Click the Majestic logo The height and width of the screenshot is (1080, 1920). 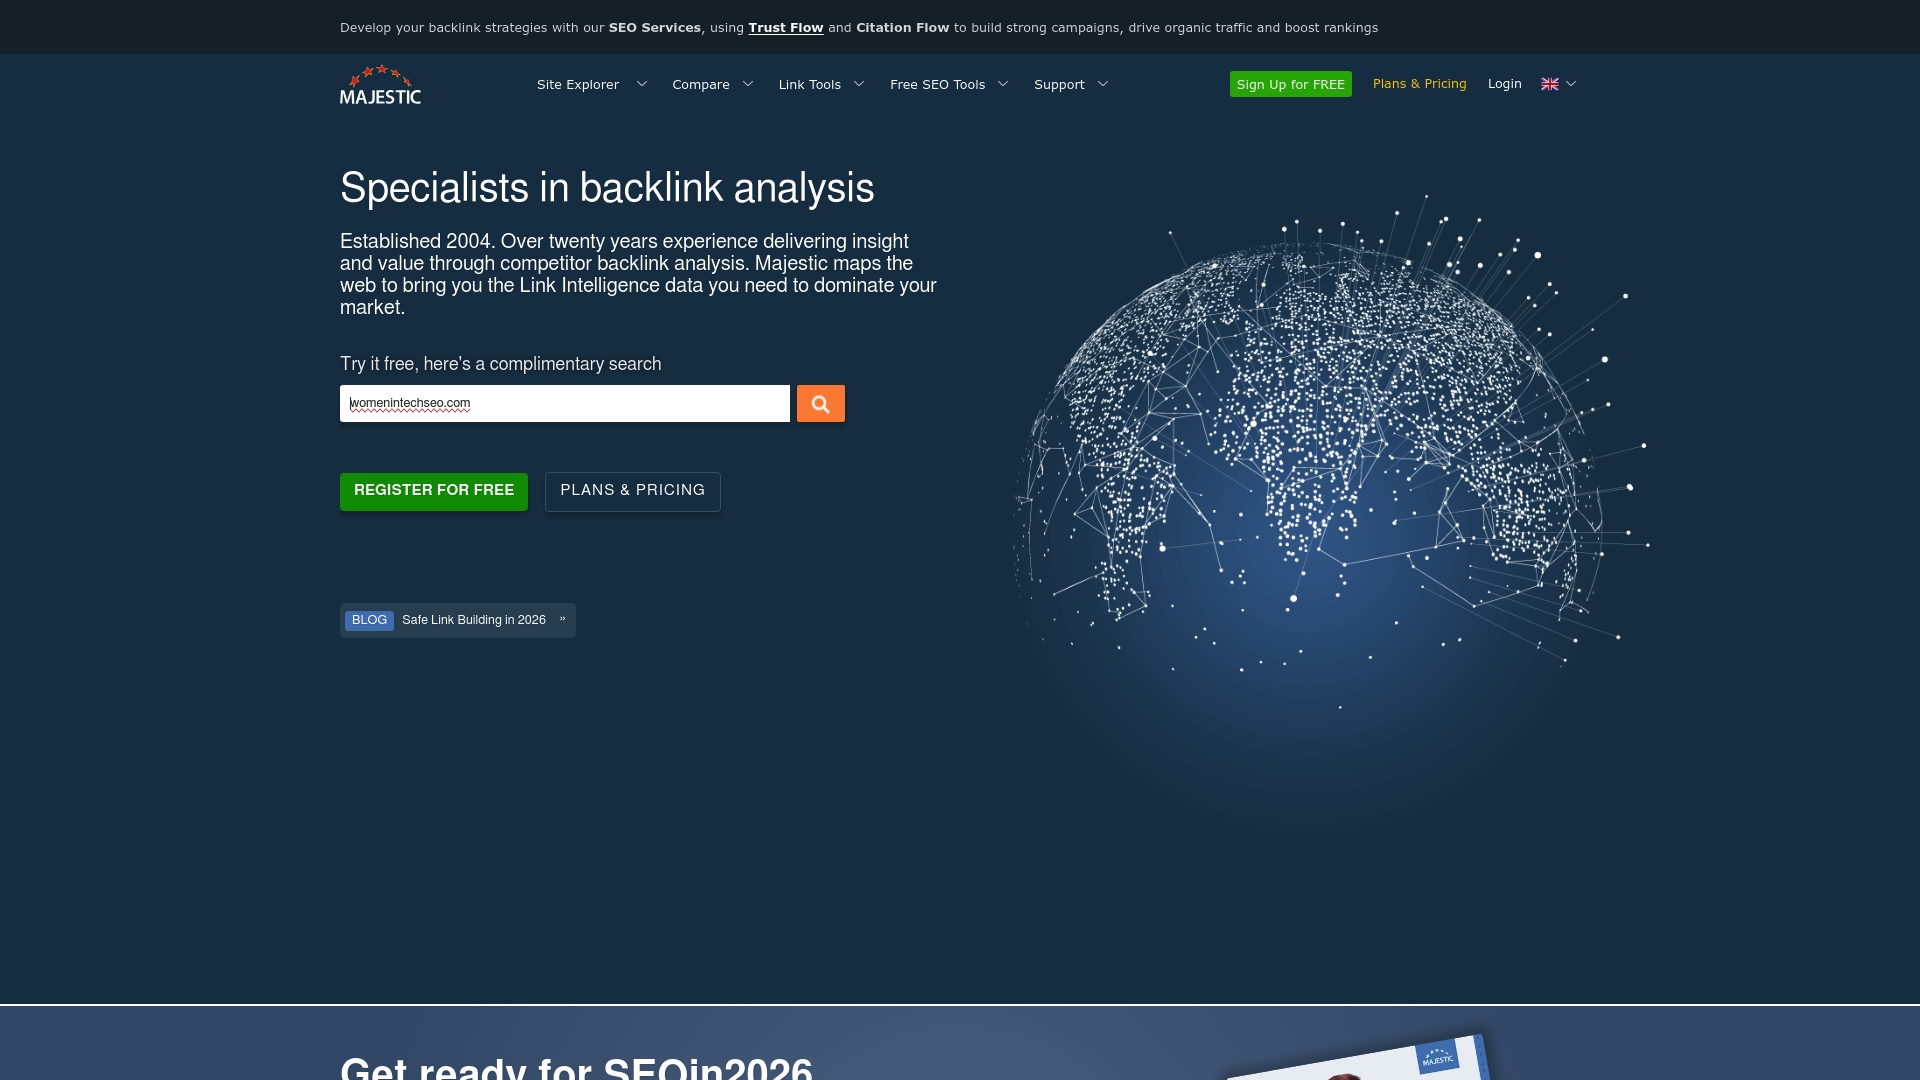(x=380, y=85)
